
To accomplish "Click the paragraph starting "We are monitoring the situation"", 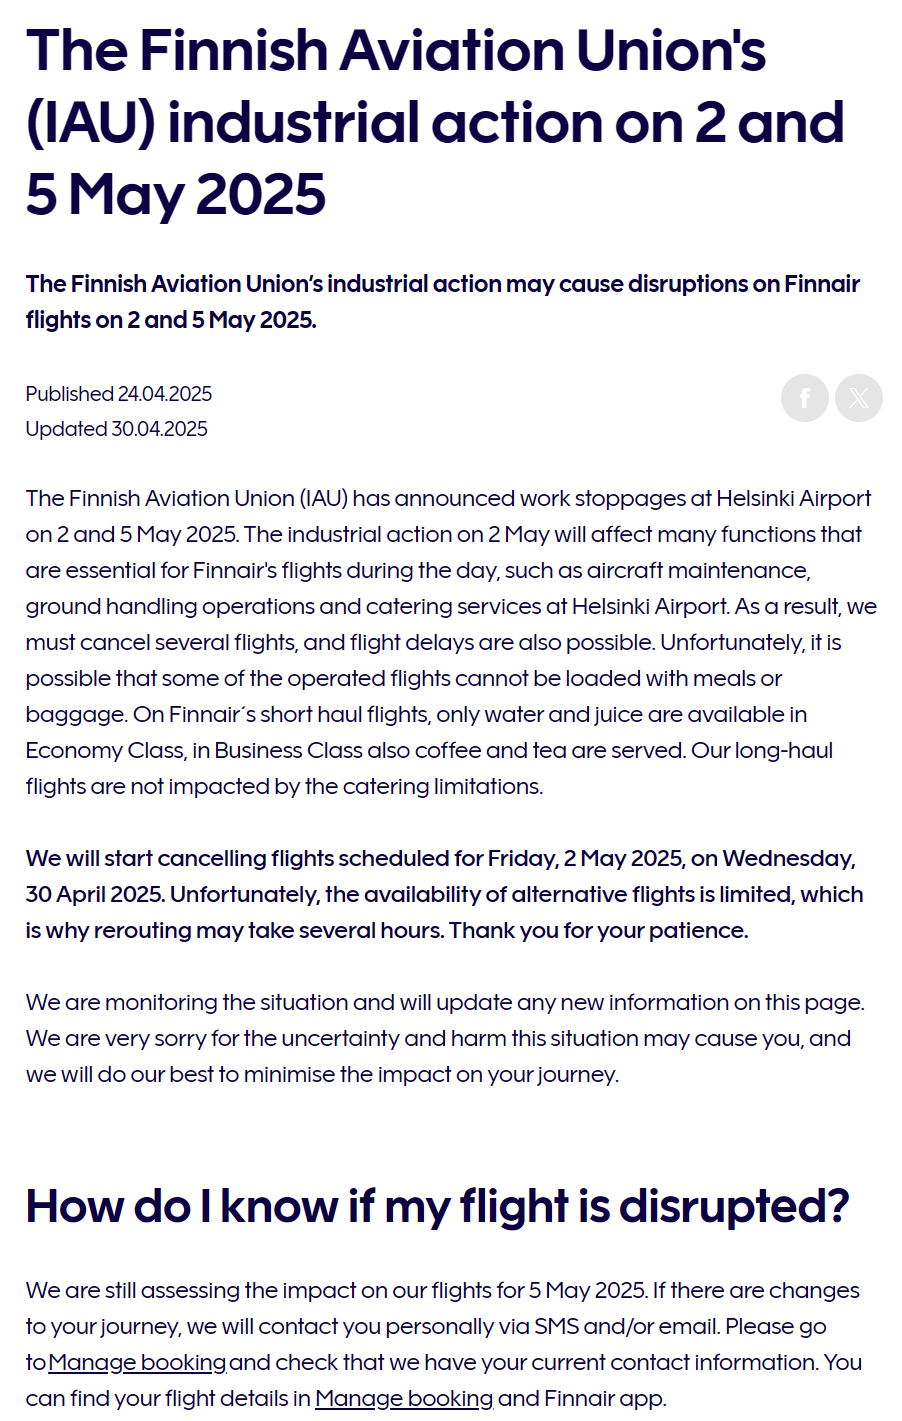I will click(x=445, y=1038).
